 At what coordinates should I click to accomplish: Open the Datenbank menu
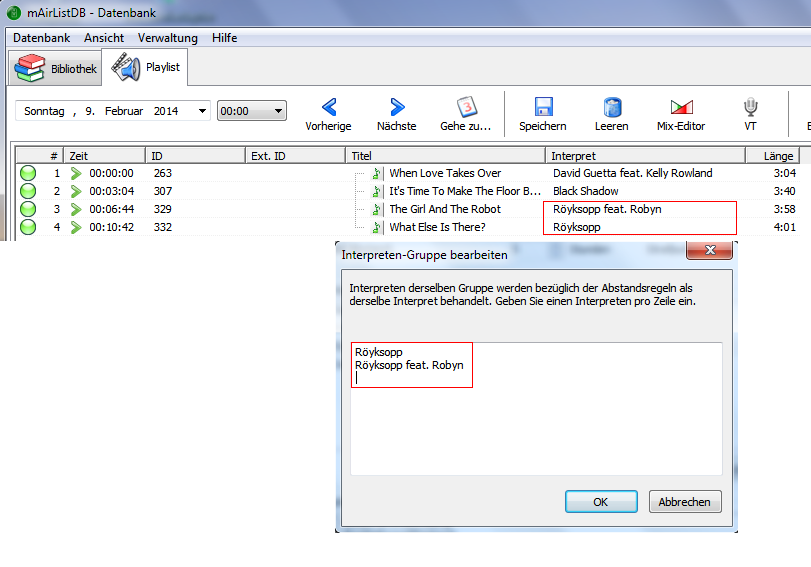point(41,38)
